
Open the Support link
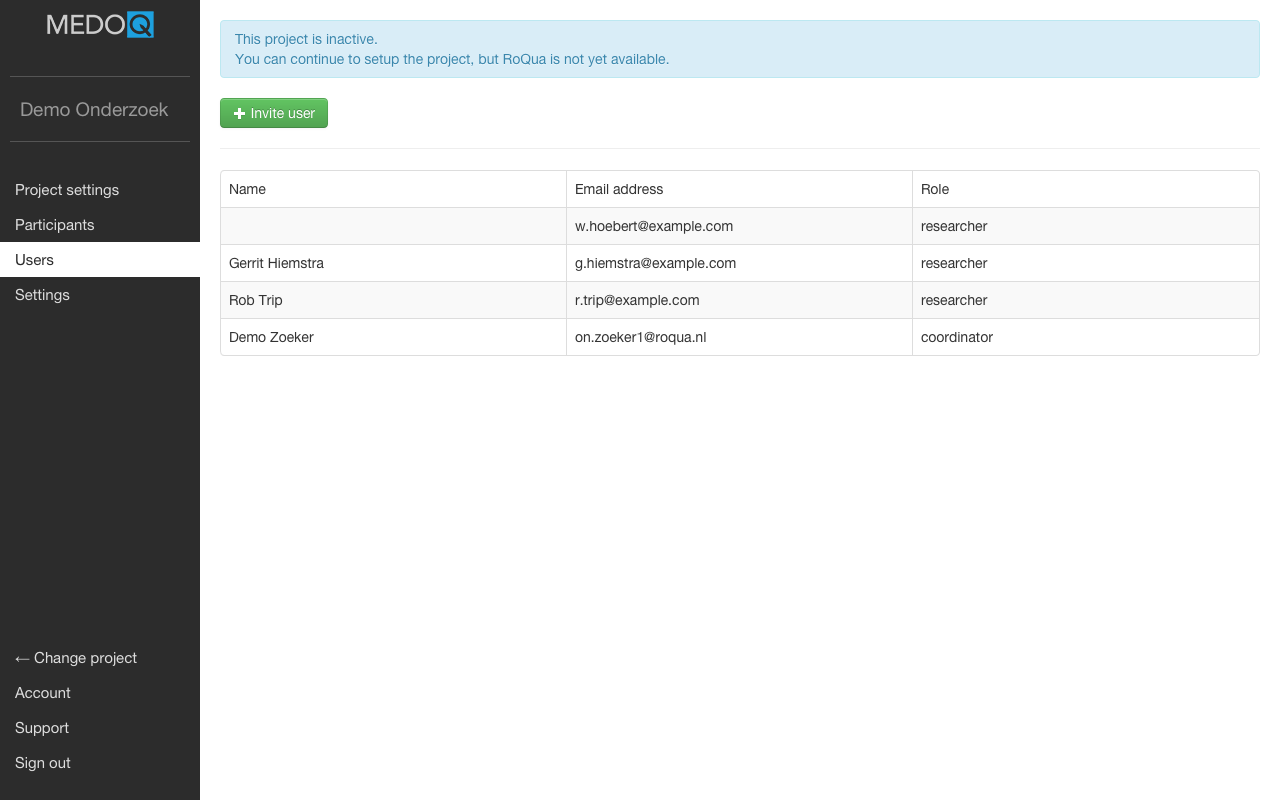42,728
